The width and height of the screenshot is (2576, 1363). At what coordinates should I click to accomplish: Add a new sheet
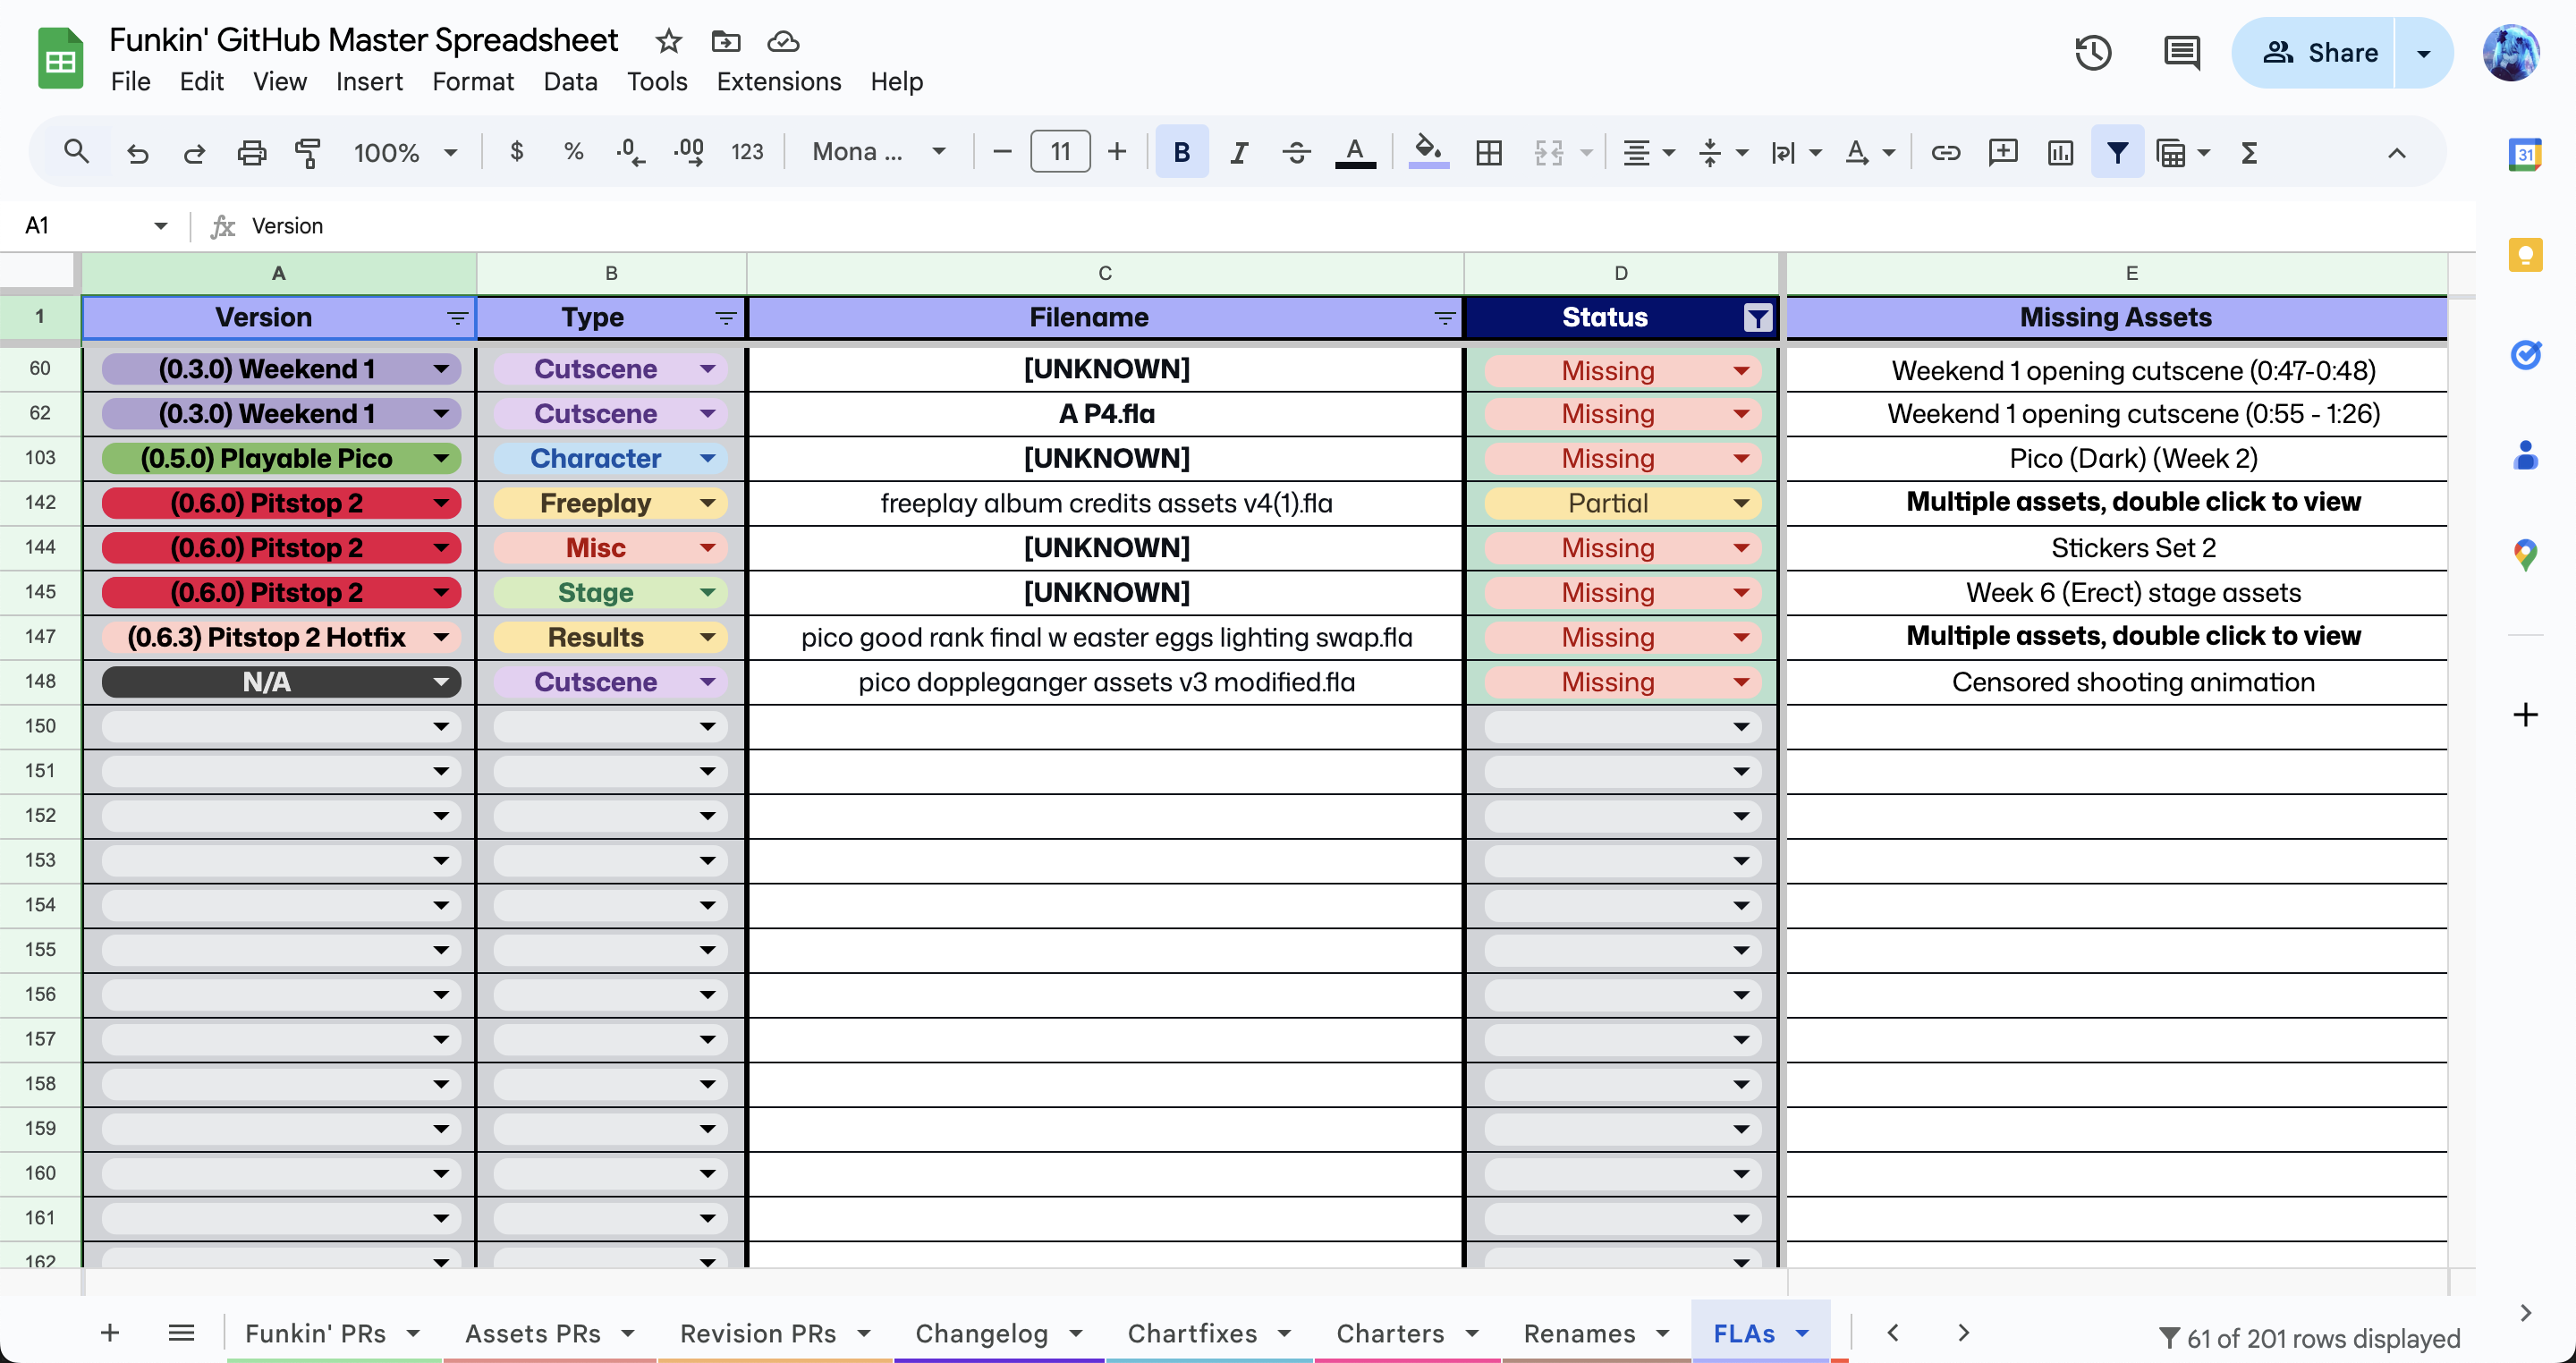[110, 1333]
